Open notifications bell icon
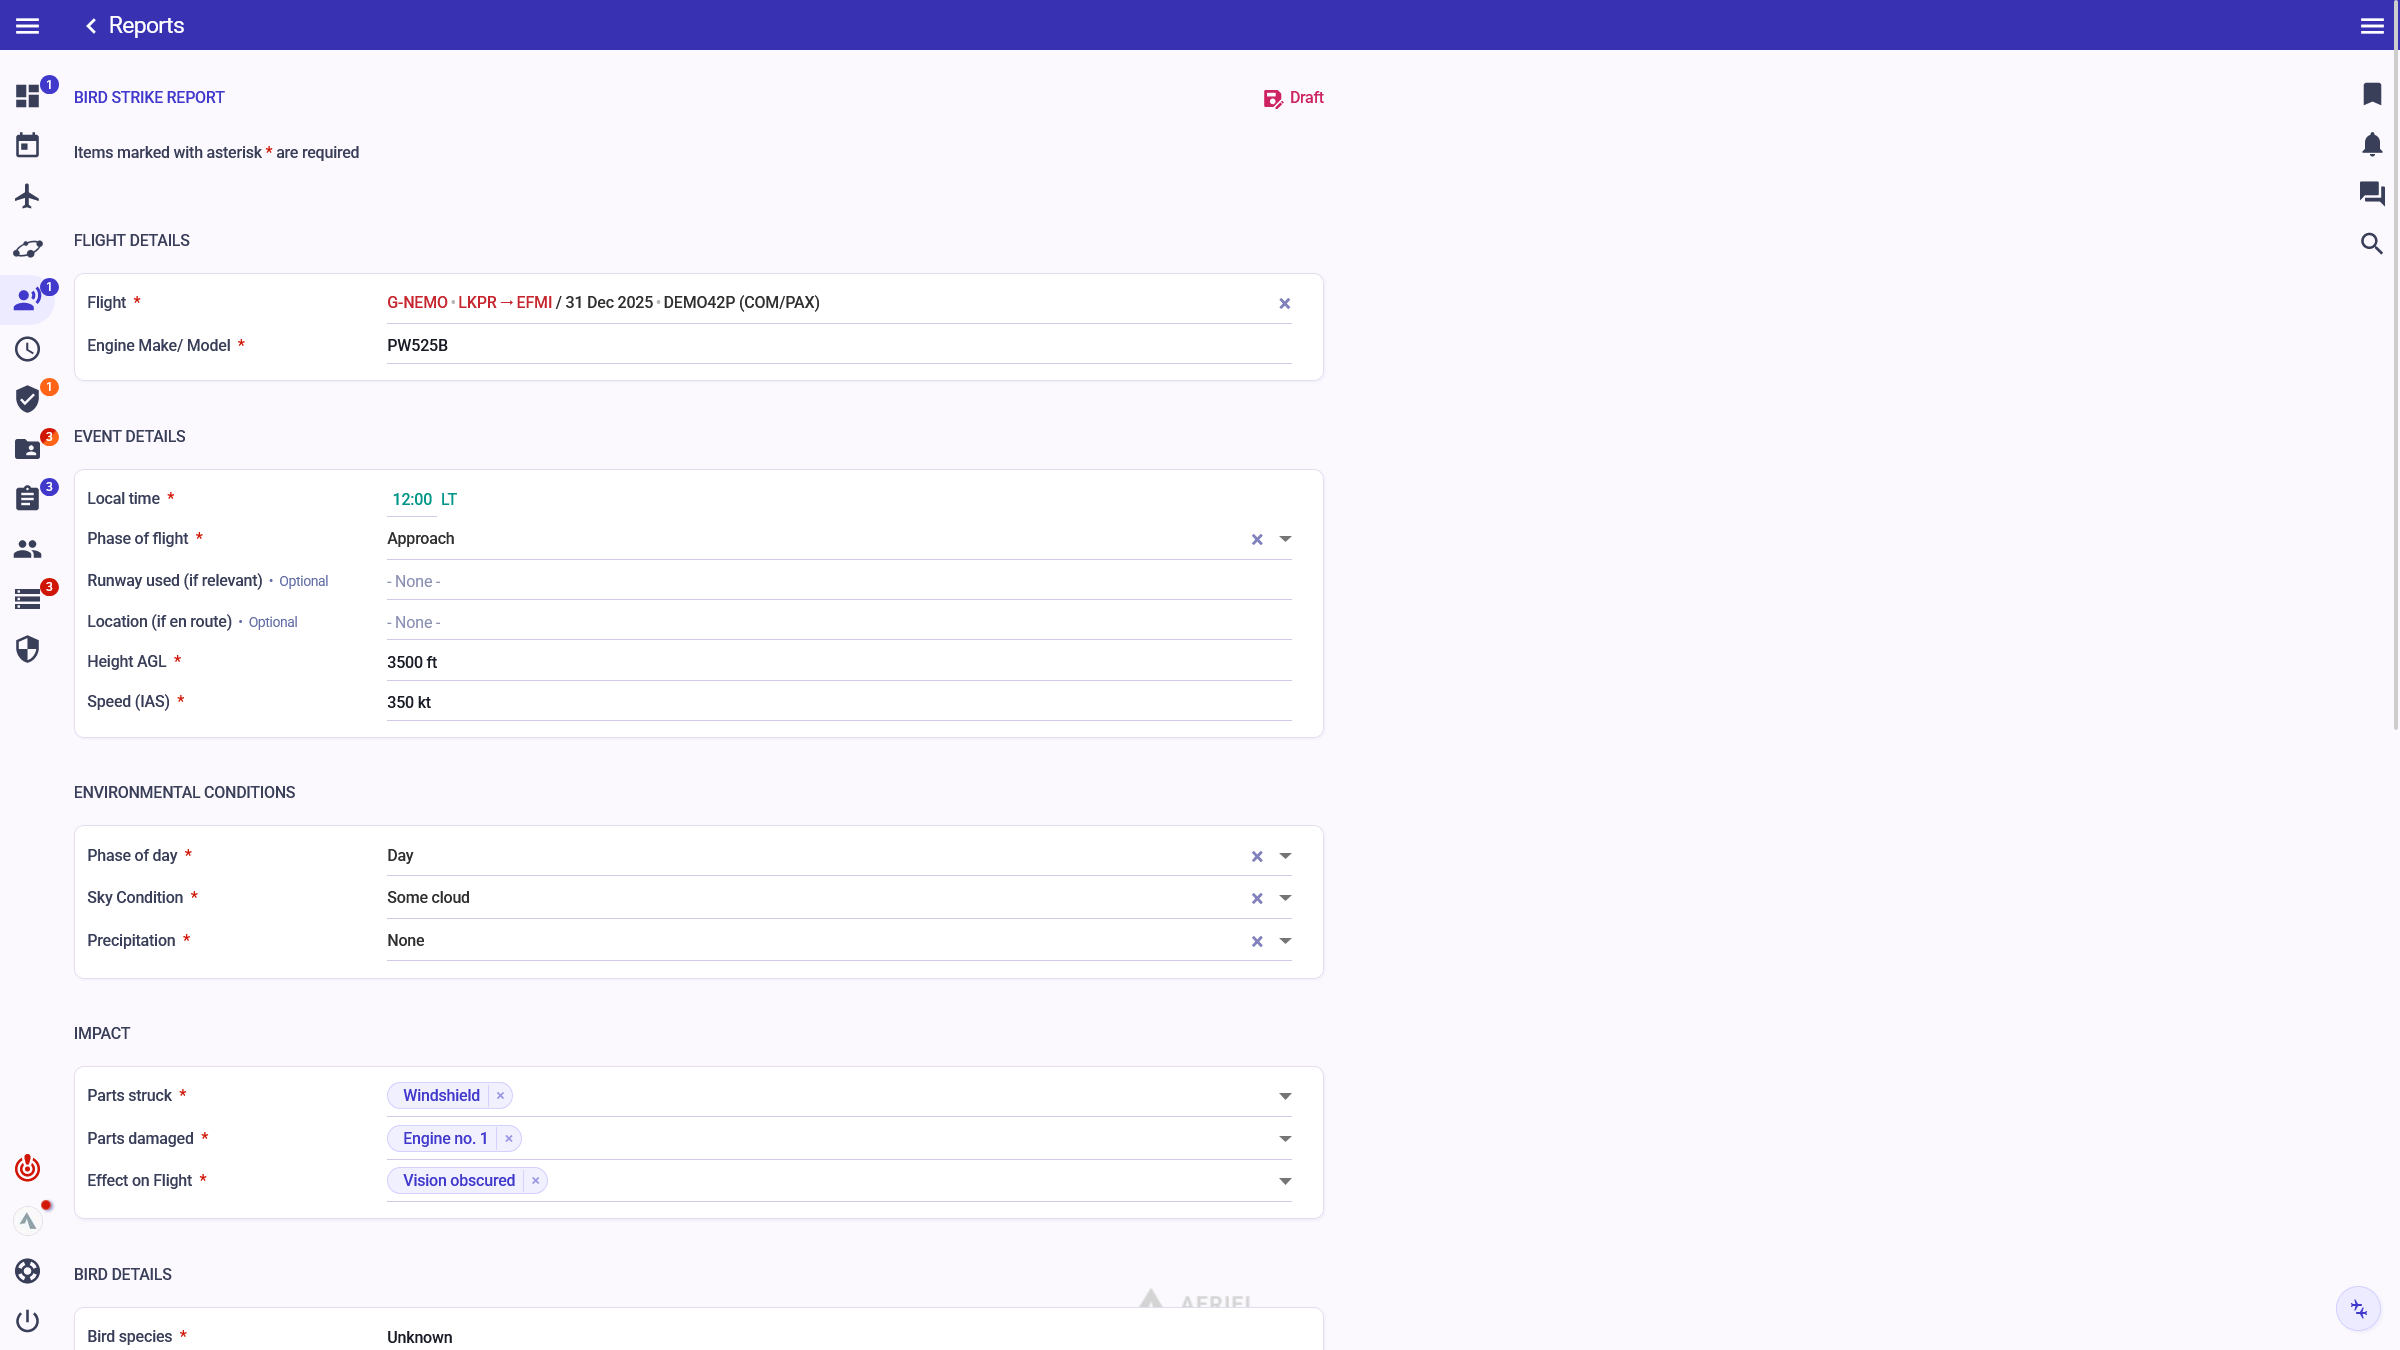2400x1350 pixels. [x=2372, y=144]
